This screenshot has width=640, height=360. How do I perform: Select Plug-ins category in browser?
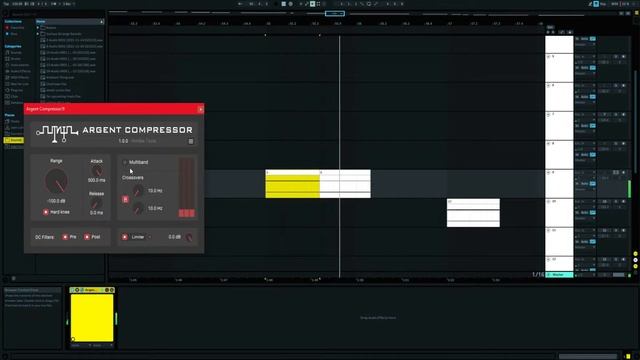16,90
